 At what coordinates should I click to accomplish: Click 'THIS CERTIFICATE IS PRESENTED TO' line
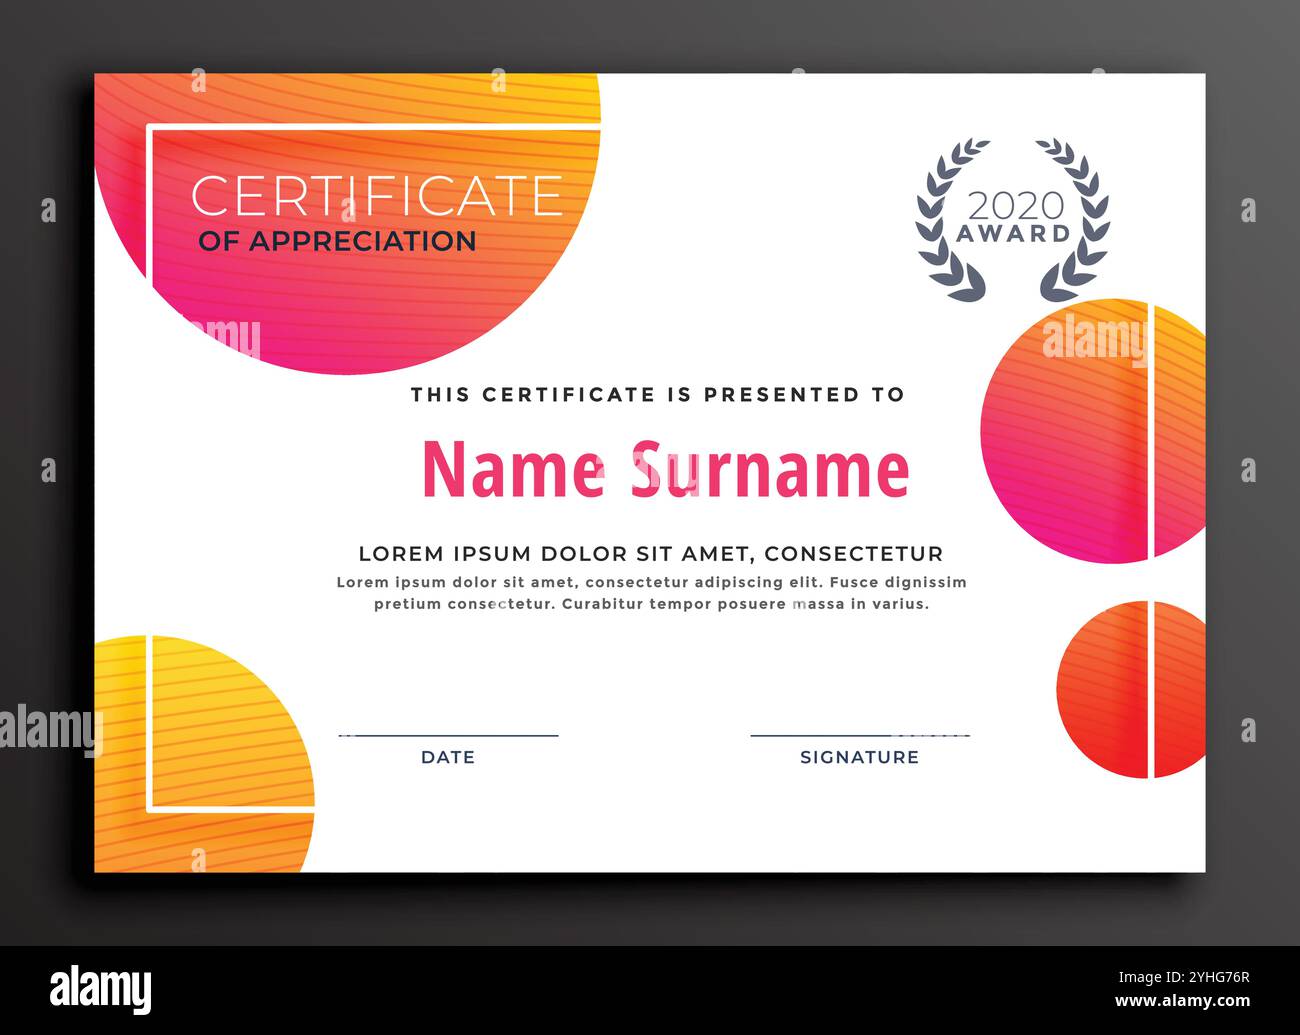pos(657,394)
